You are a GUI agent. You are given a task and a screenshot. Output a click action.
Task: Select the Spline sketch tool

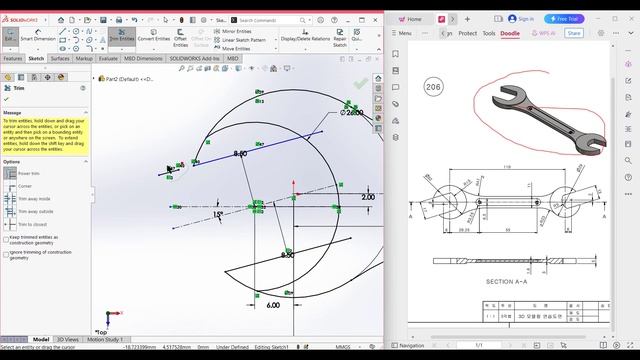89,31
